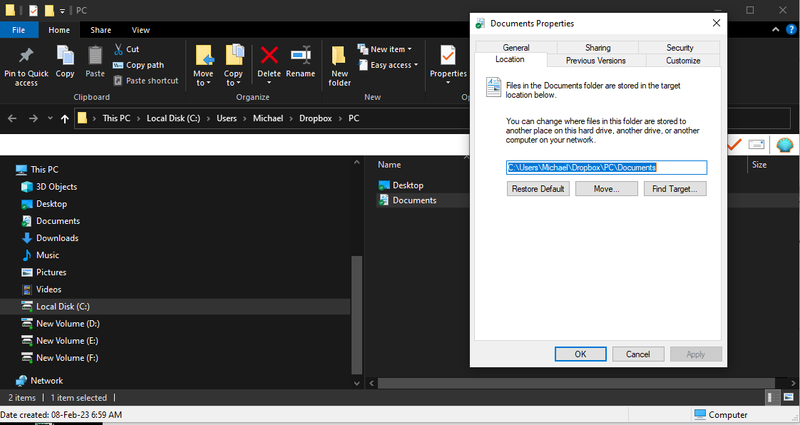Click the Restore Default button
Viewport: 800px width, 425px height.
point(538,188)
